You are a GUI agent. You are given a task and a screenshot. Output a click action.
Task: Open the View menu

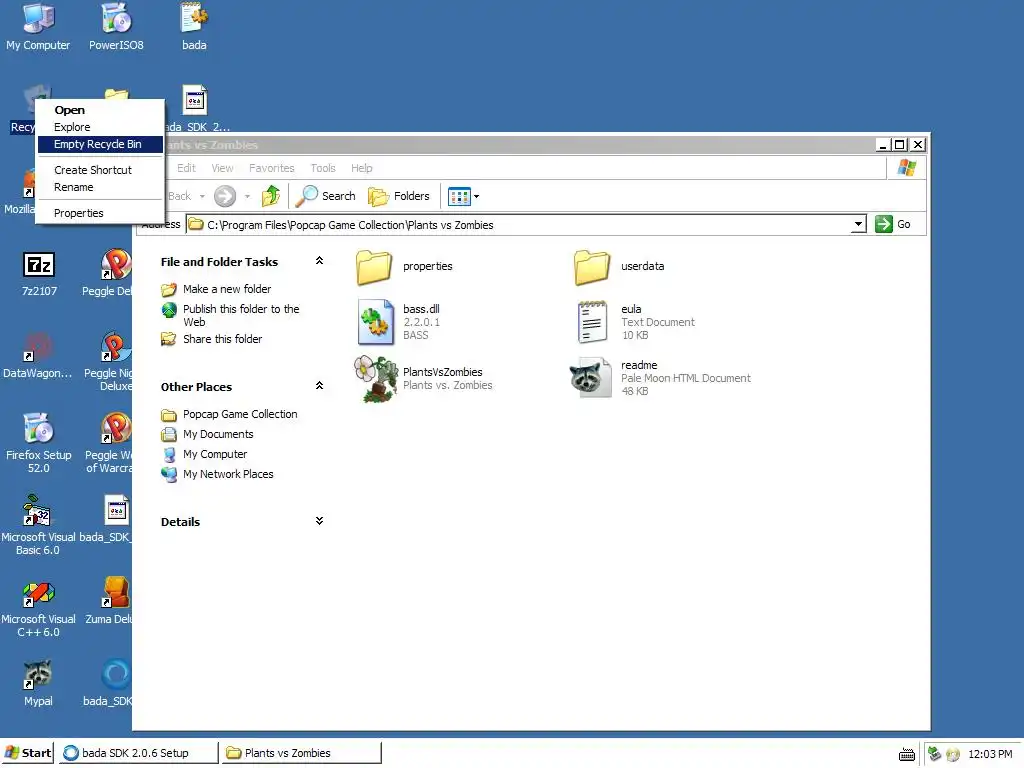point(222,168)
